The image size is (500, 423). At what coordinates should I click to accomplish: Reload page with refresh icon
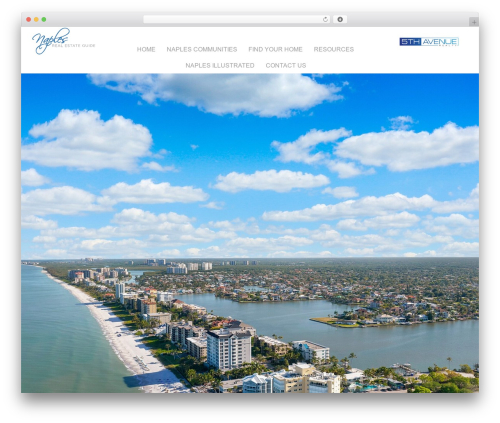pos(325,20)
